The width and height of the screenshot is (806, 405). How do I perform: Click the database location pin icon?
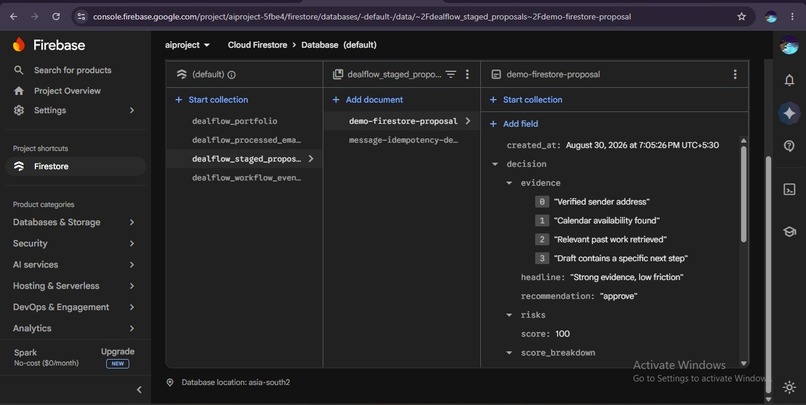tap(170, 382)
